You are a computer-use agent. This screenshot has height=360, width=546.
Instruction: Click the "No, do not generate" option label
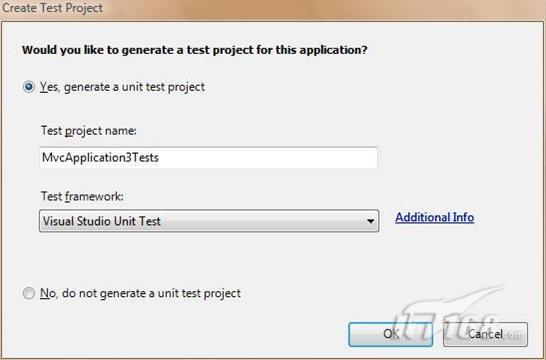(140, 294)
